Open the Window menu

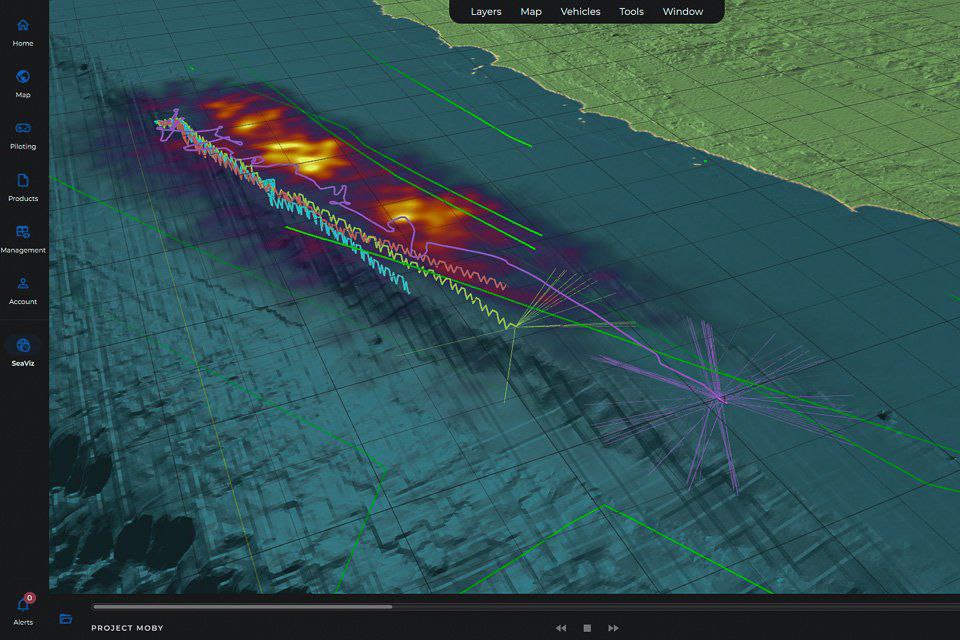pos(683,12)
